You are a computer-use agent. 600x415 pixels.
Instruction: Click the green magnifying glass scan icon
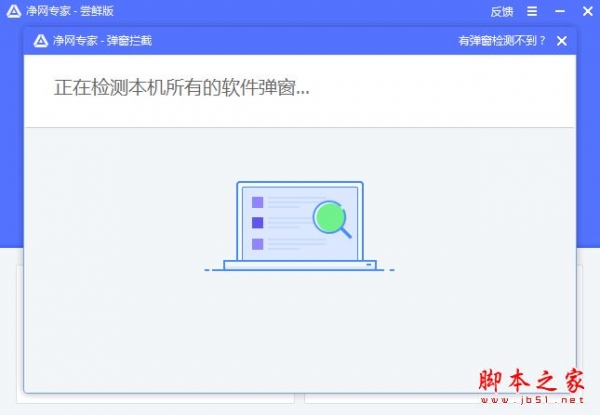332,220
